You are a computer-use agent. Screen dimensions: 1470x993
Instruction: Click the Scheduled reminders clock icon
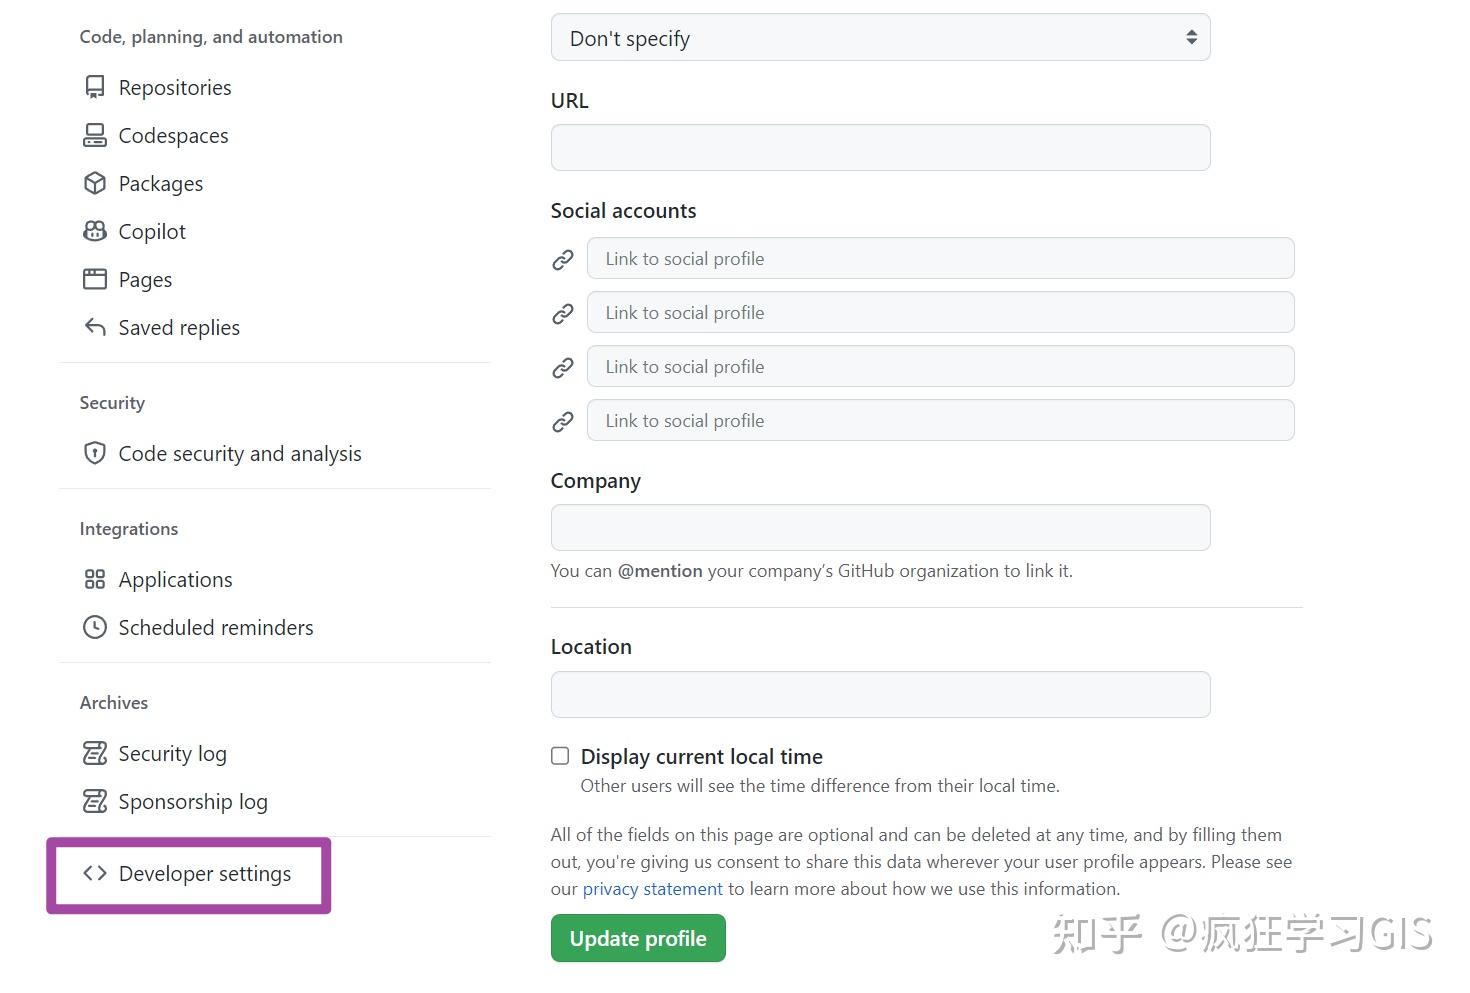click(x=95, y=627)
